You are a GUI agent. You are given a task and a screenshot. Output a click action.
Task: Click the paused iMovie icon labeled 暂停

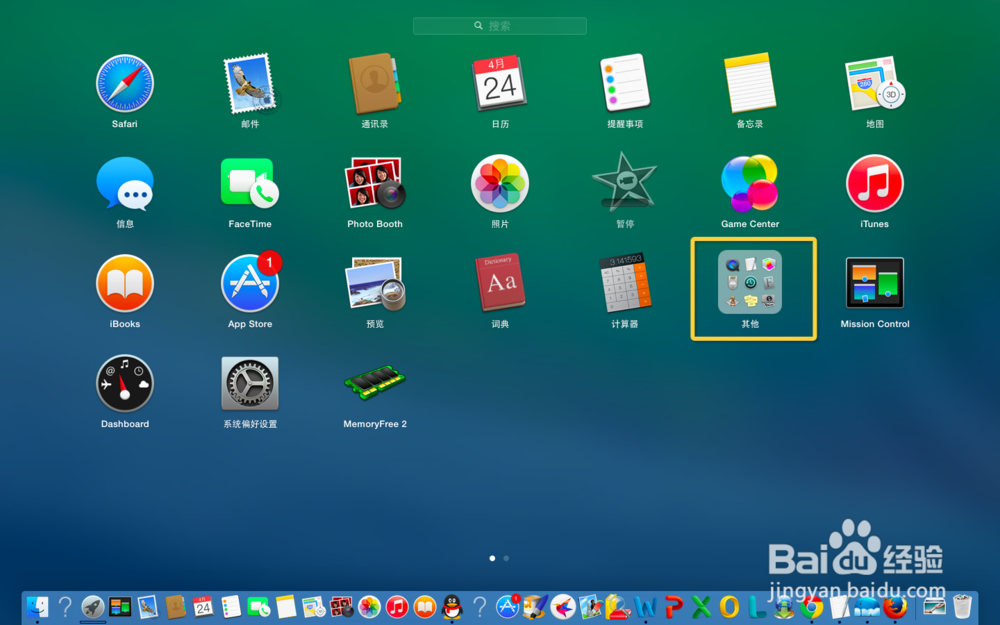tap(624, 184)
